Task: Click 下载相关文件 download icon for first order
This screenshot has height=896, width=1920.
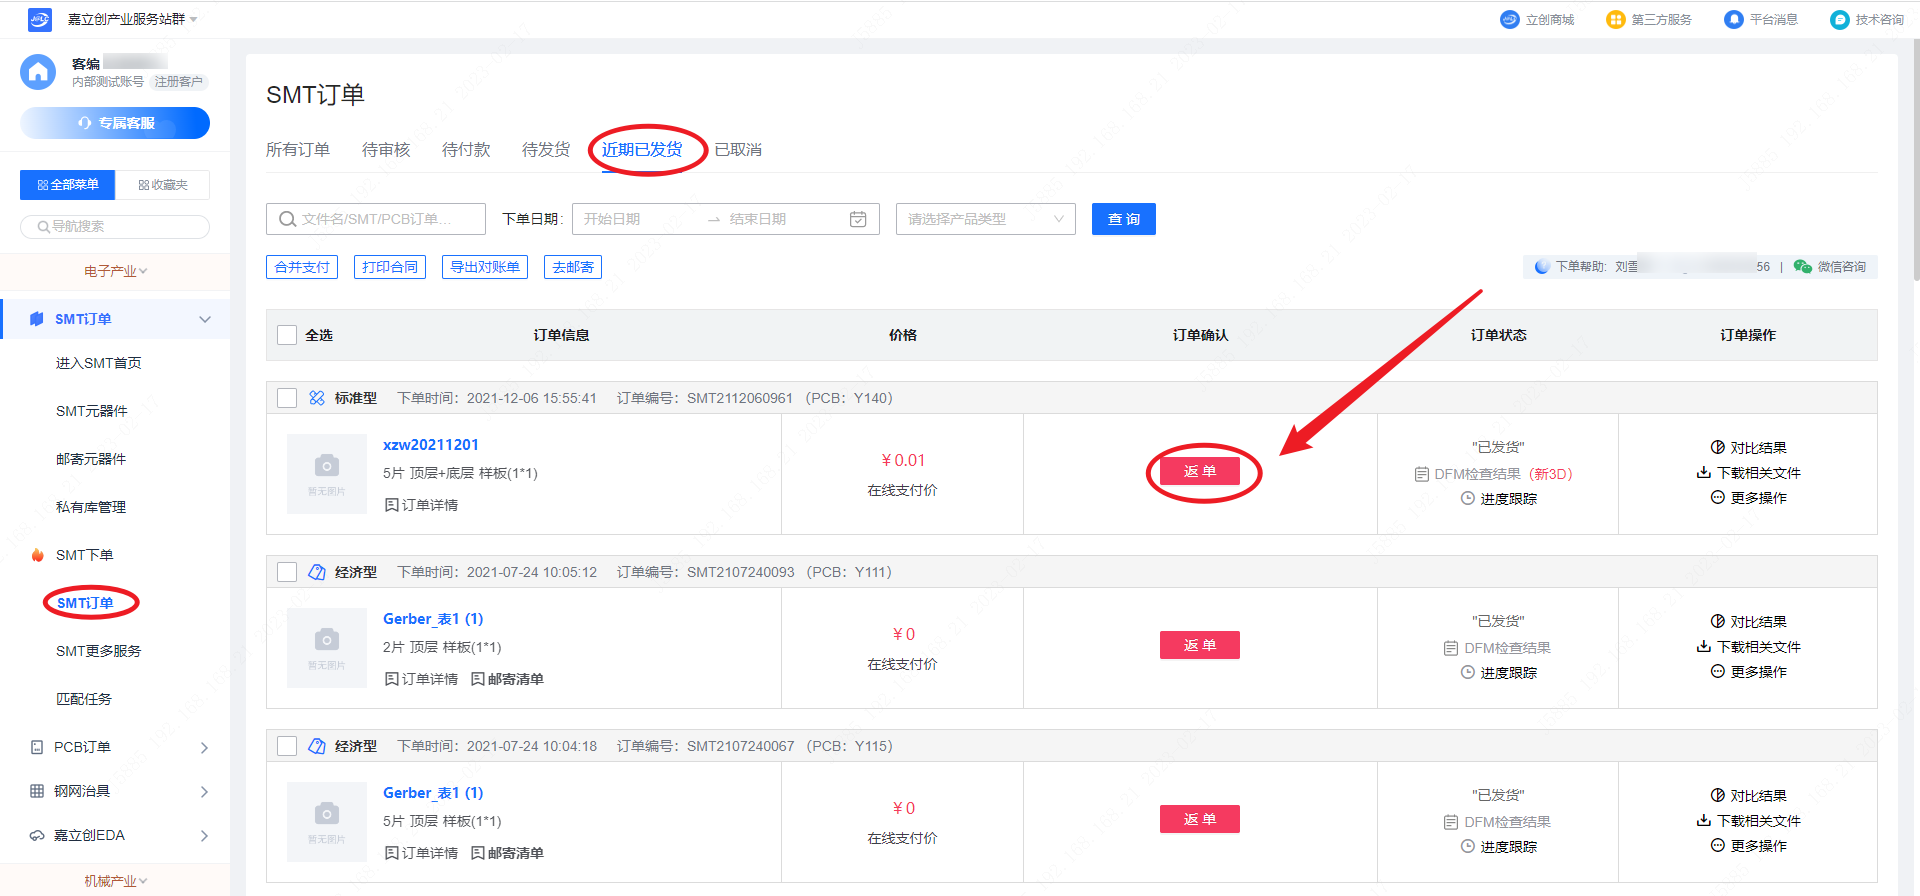Action: point(1704,473)
